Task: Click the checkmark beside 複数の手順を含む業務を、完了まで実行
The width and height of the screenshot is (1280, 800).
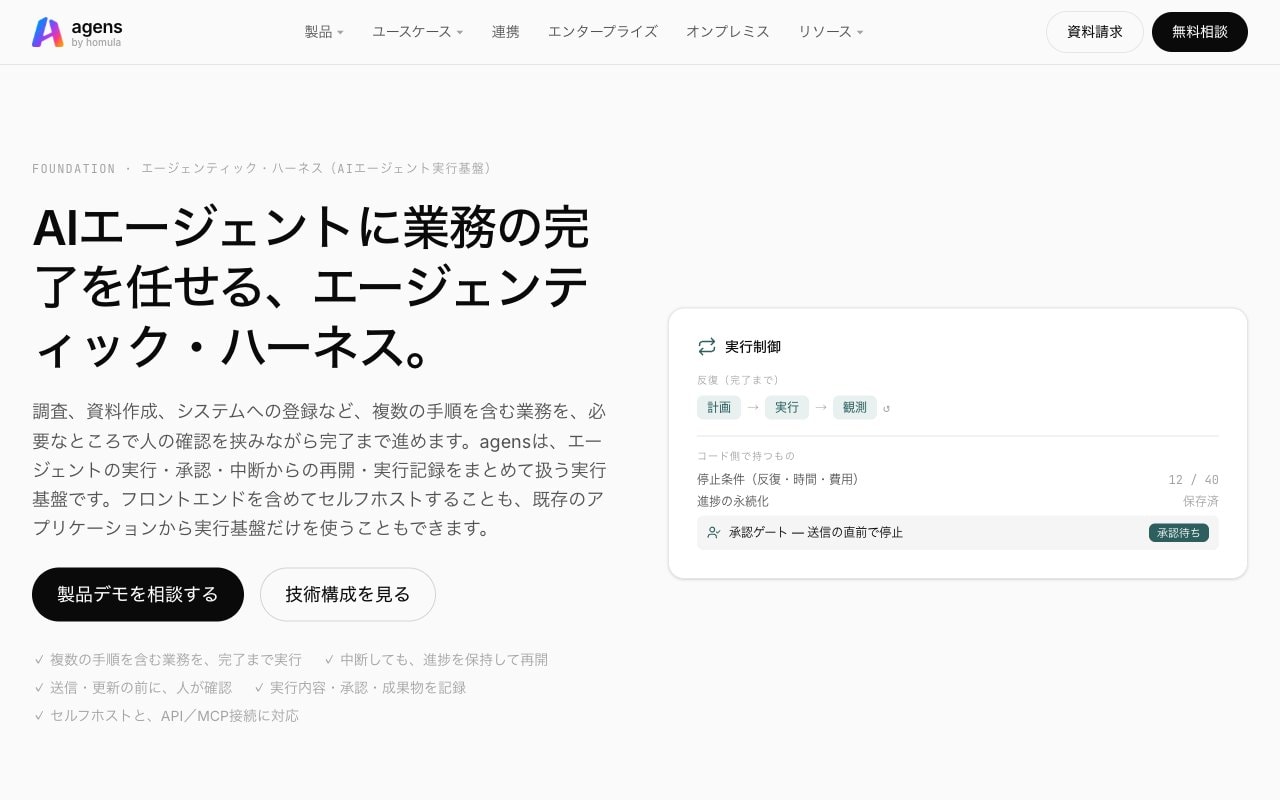Action: click(39, 660)
